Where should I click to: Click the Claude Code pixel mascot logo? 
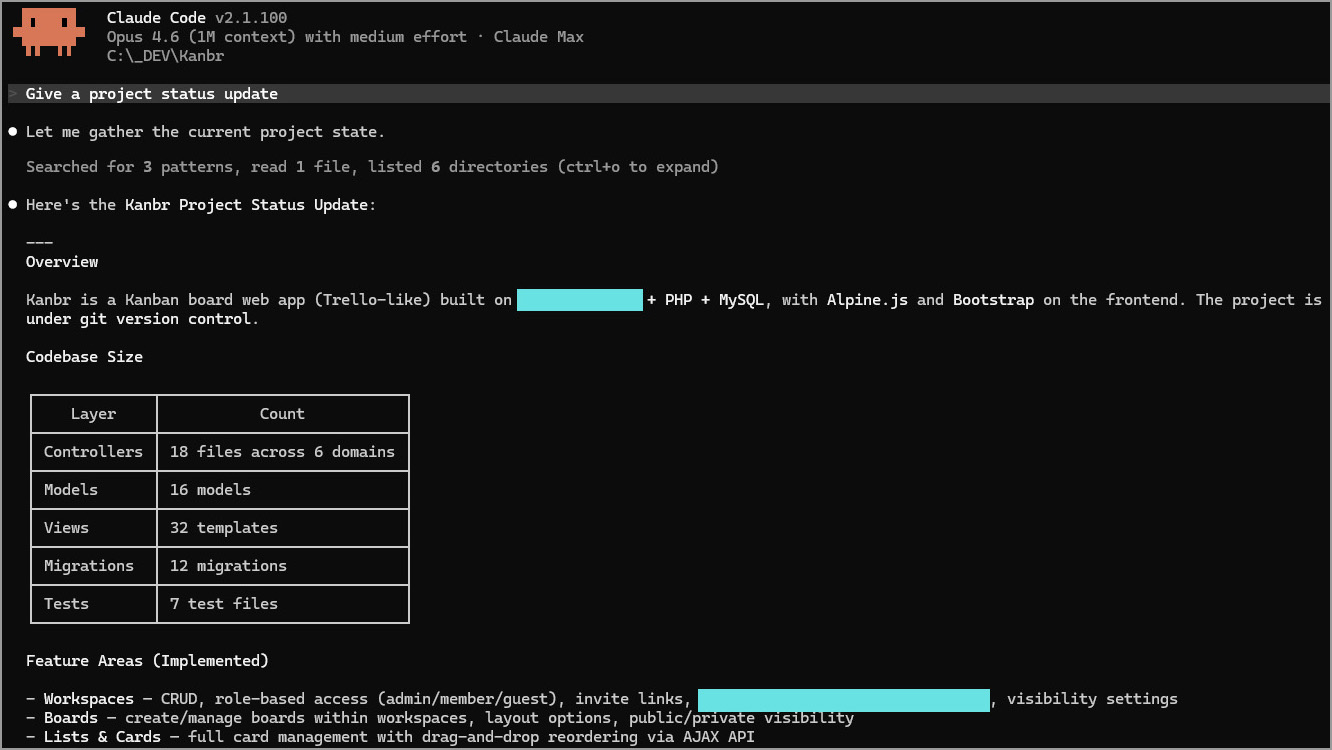(50, 32)
